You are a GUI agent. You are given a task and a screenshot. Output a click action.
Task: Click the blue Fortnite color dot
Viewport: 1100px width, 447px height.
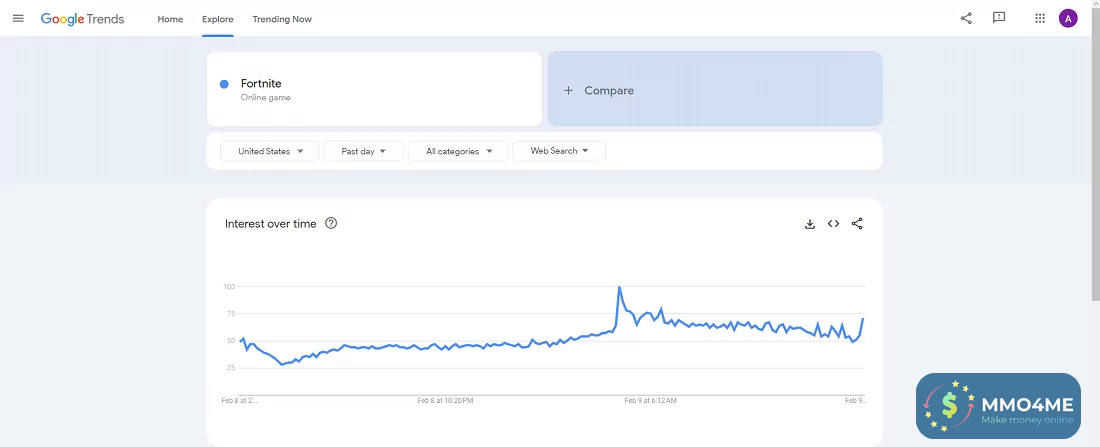click(224, 84)
